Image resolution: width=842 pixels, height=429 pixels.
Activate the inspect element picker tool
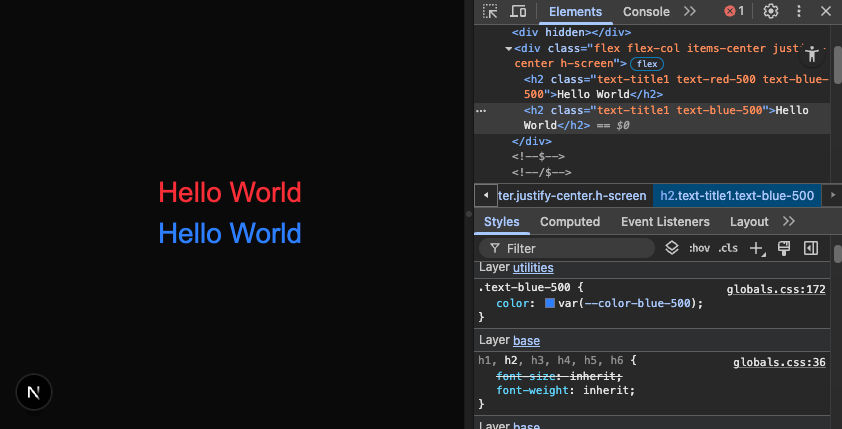490,11
